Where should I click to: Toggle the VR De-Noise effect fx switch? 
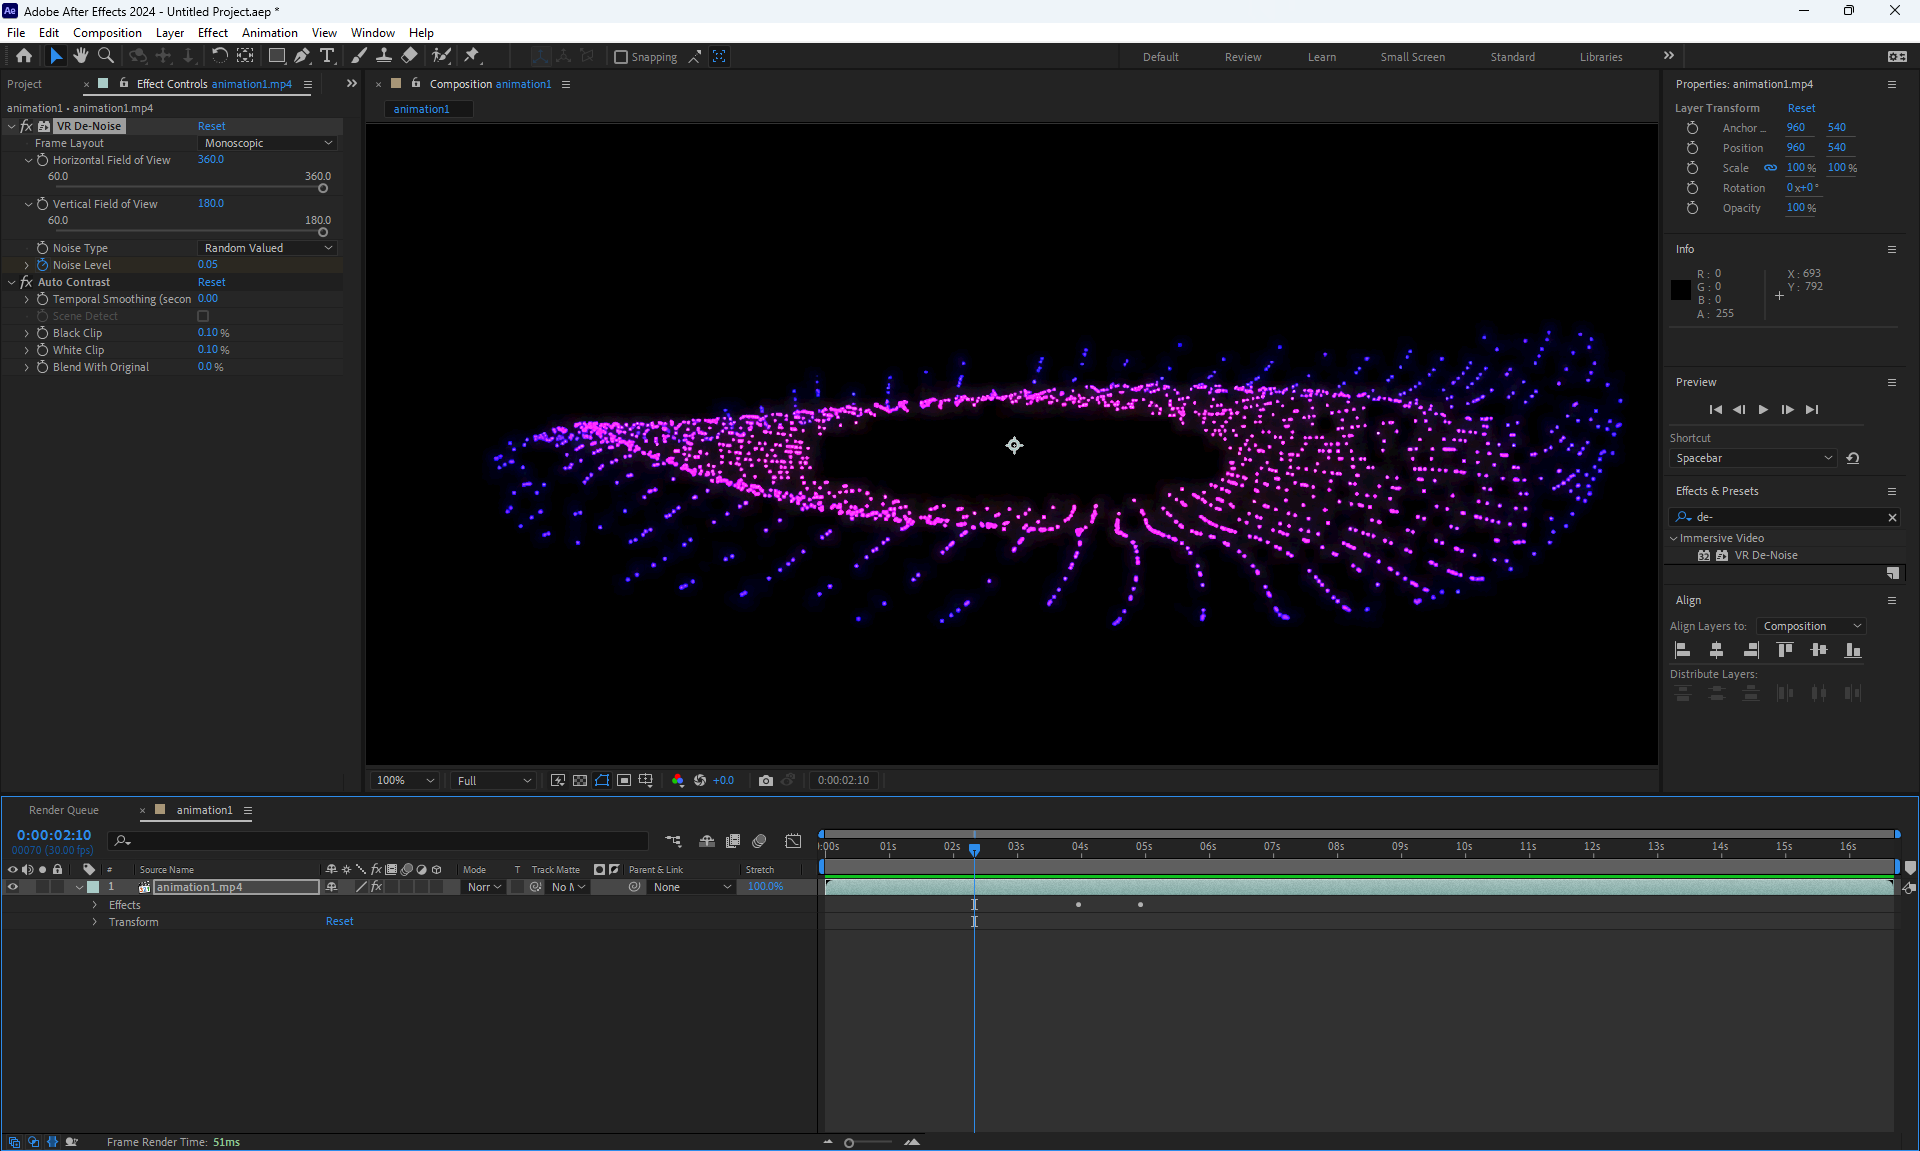[26, 126]
